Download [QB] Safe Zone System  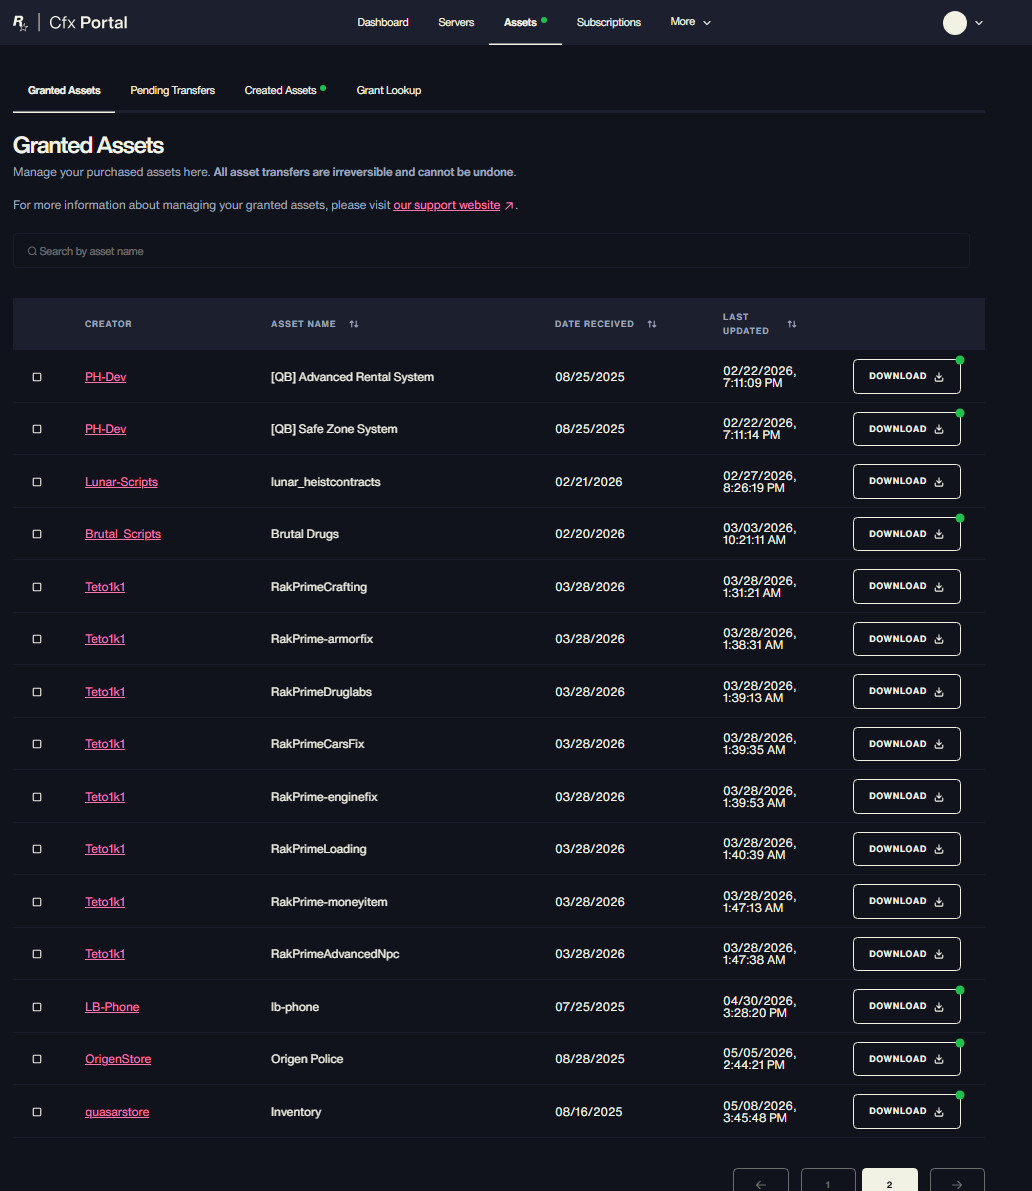(x=907, y=429)
